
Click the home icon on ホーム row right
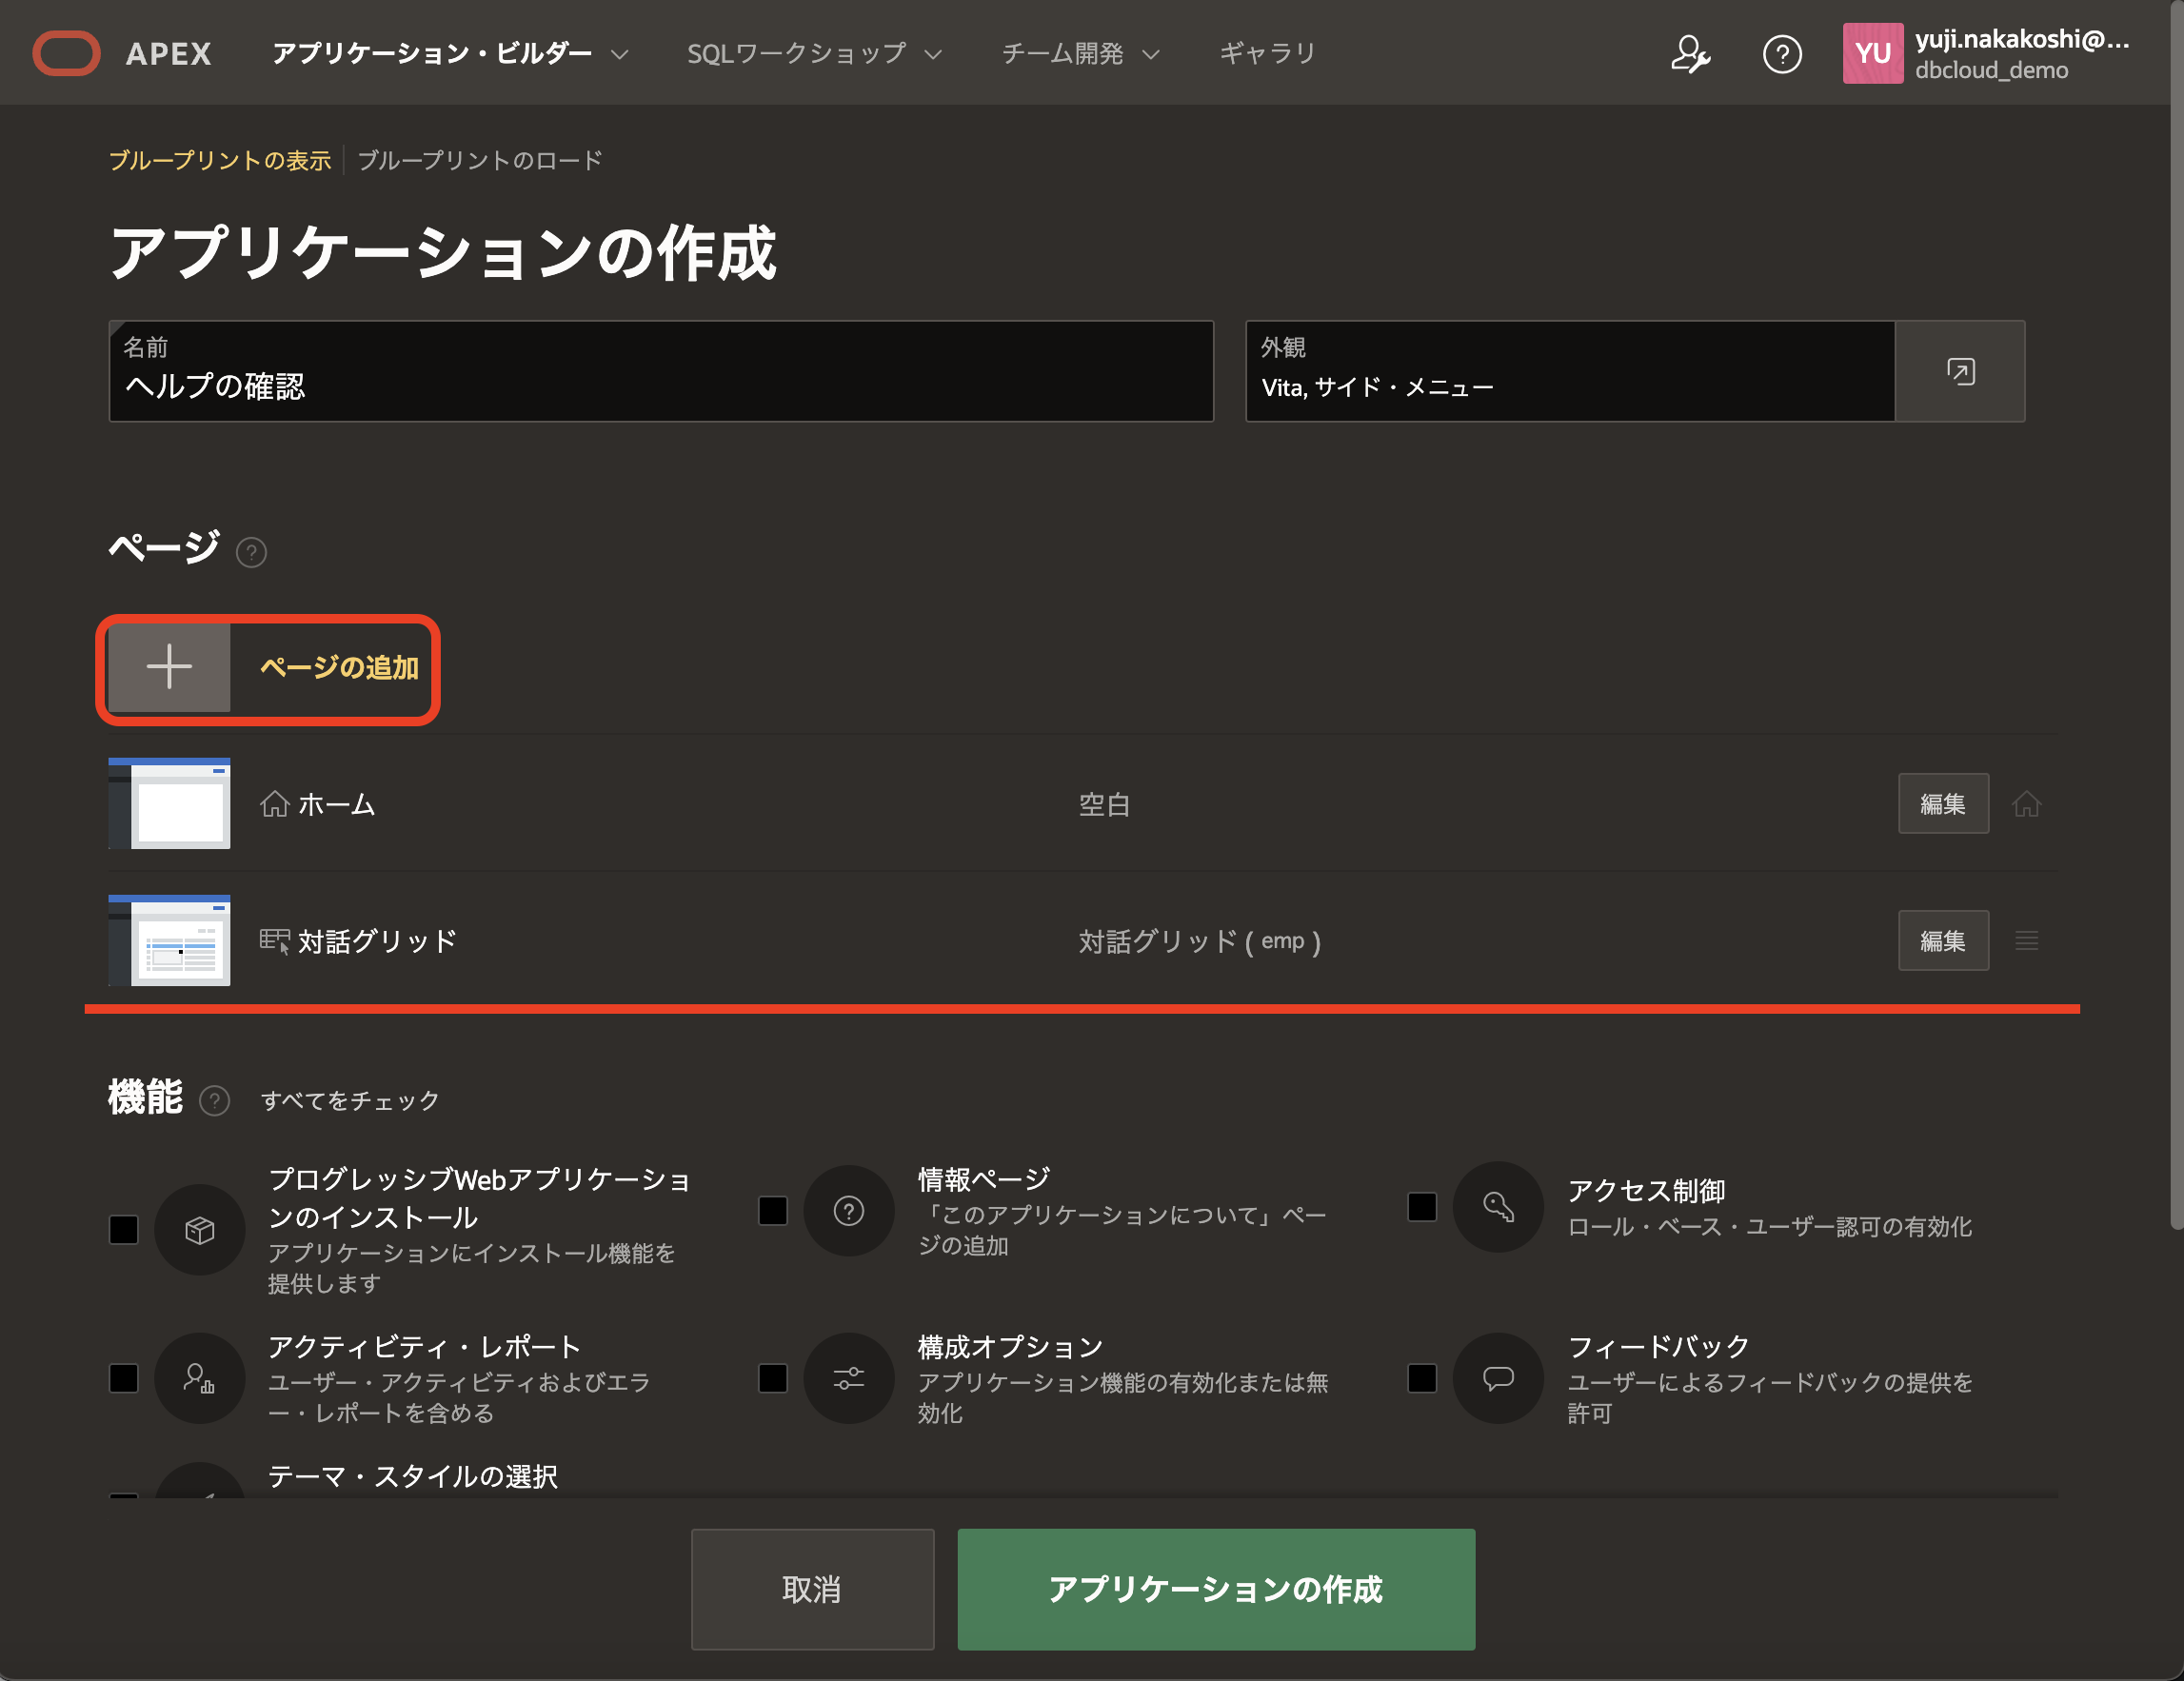pos(2026,804)
